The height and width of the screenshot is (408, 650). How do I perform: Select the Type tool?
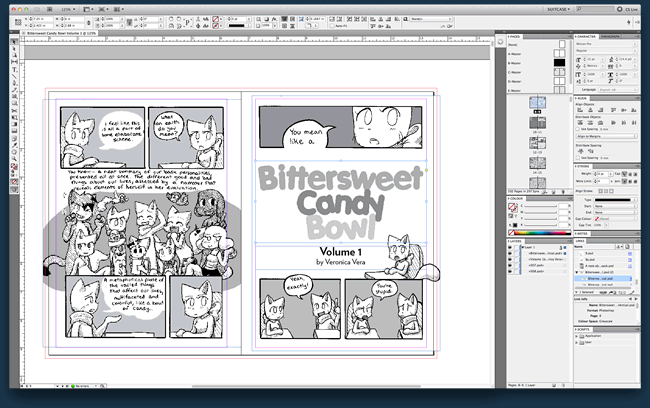tap(14, 70)
